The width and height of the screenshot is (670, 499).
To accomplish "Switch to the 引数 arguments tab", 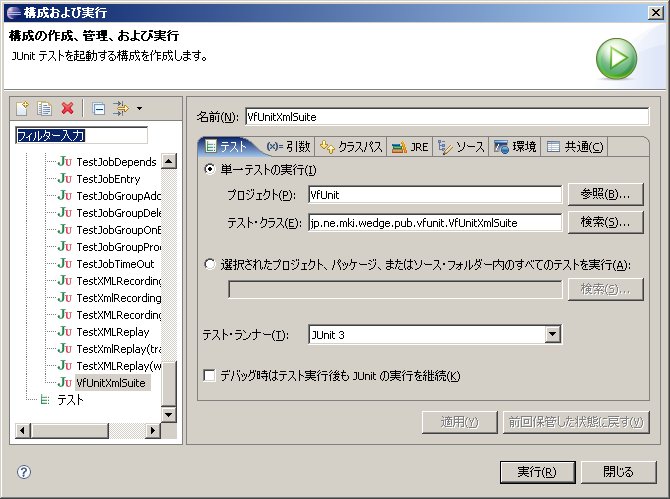I will pos(288,147).
